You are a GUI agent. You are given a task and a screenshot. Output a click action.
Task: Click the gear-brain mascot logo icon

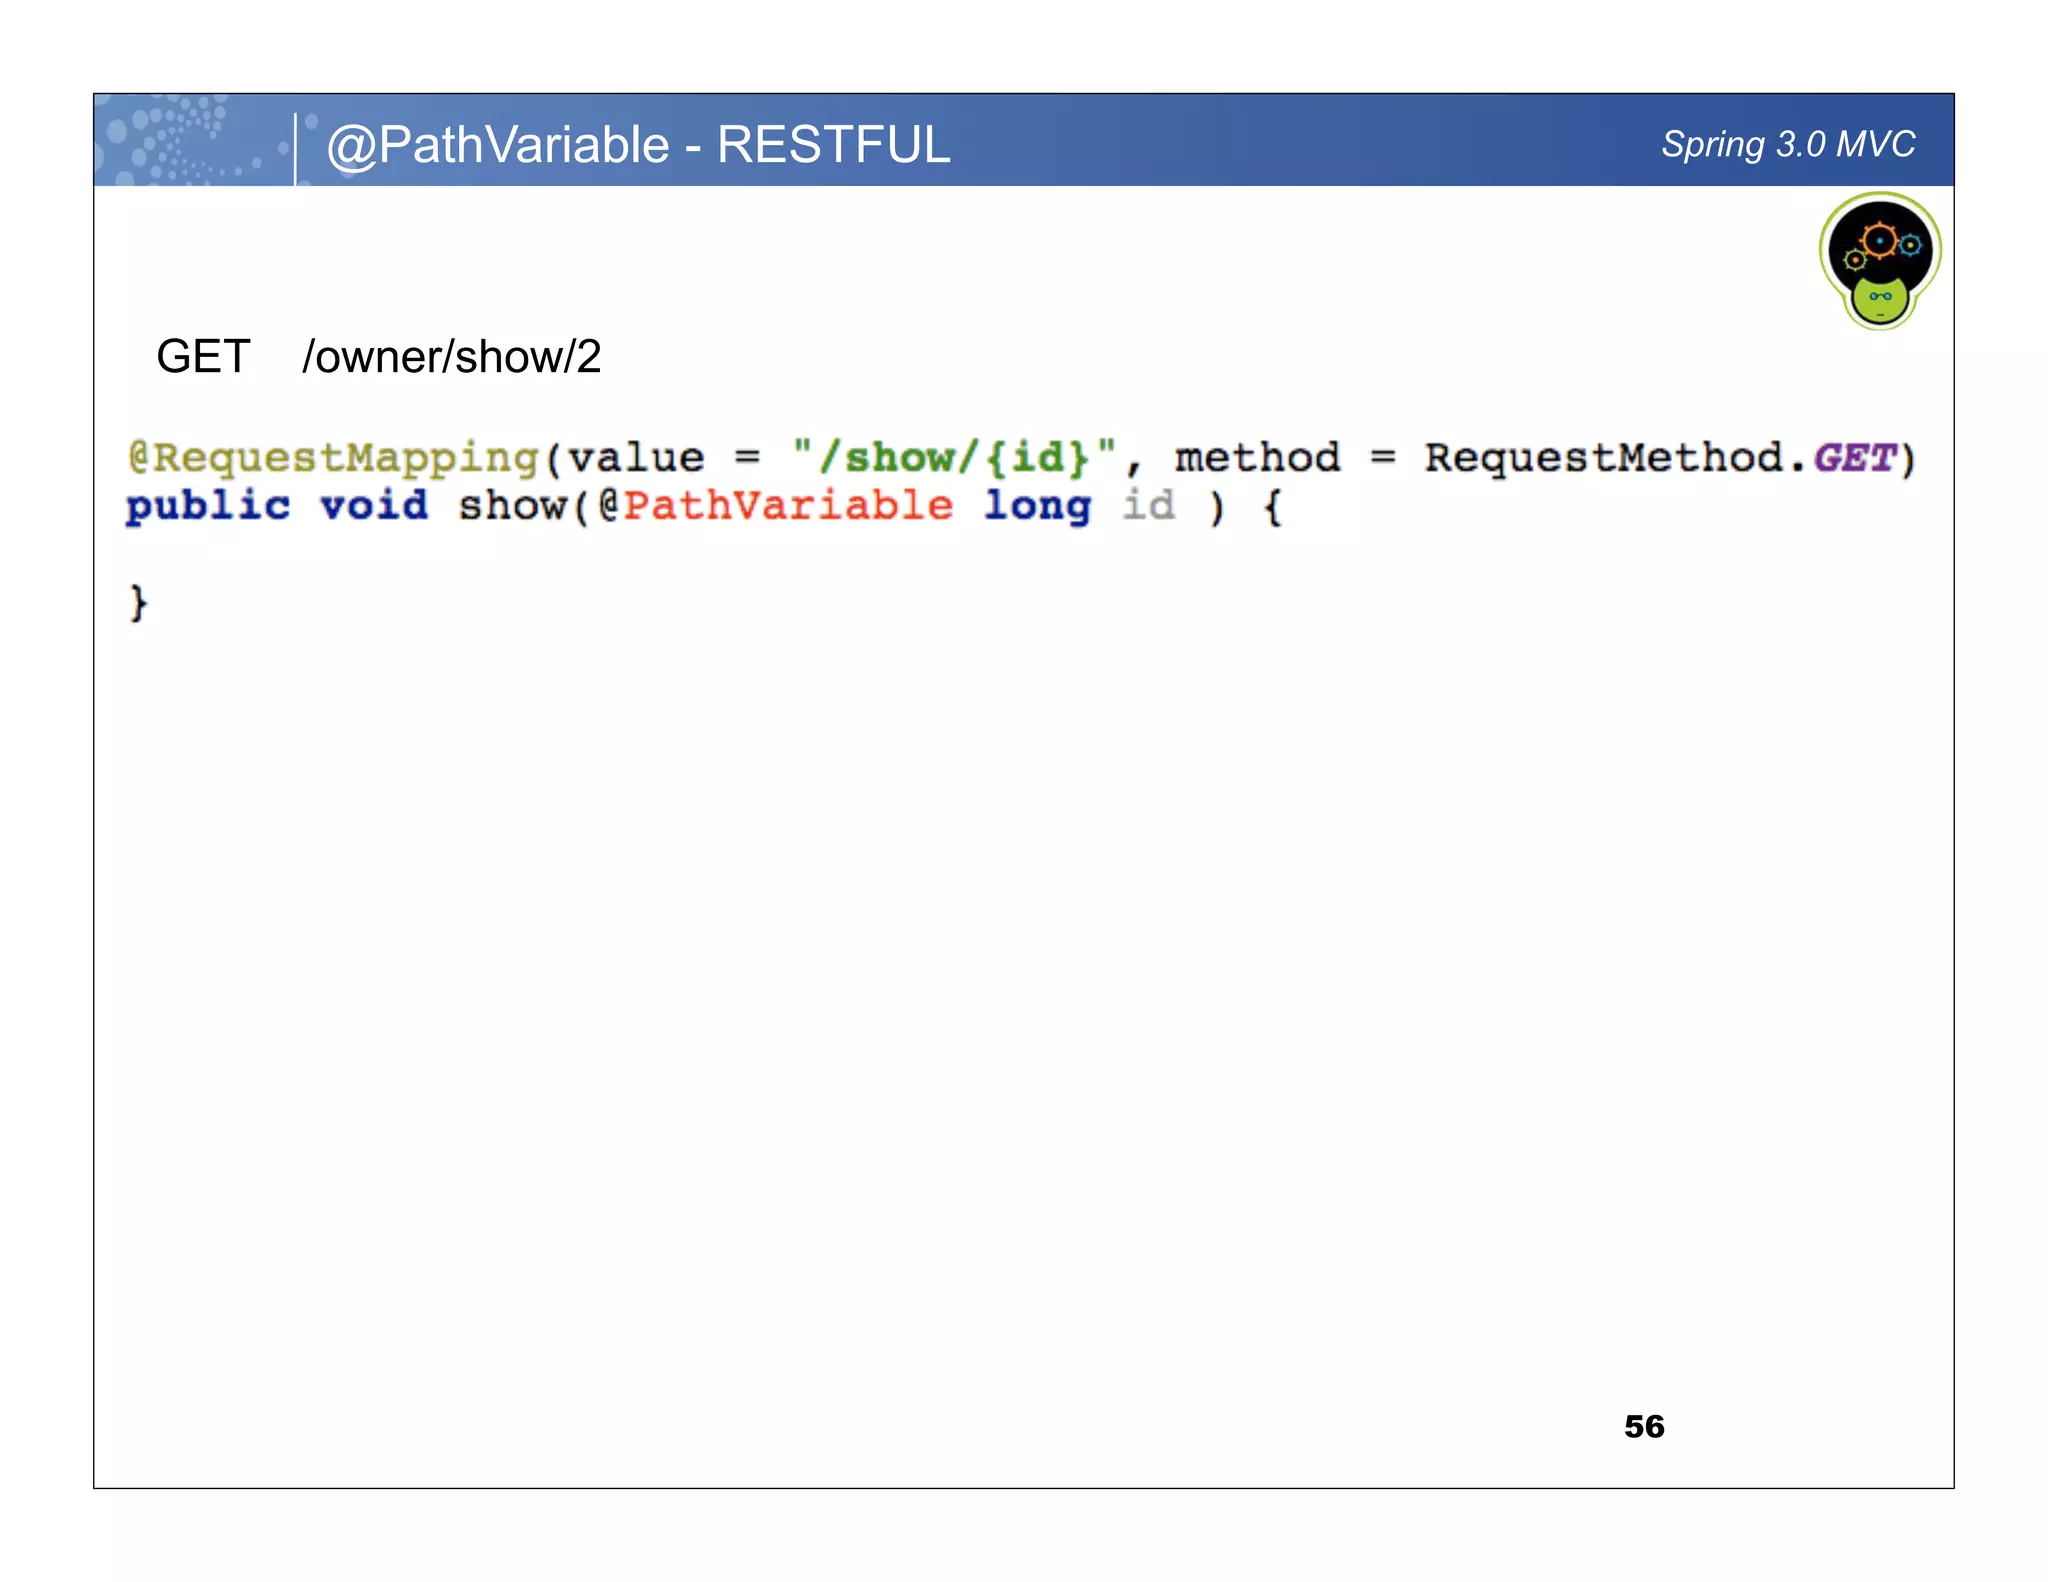pyautogui.click(x=1879, y=261)
